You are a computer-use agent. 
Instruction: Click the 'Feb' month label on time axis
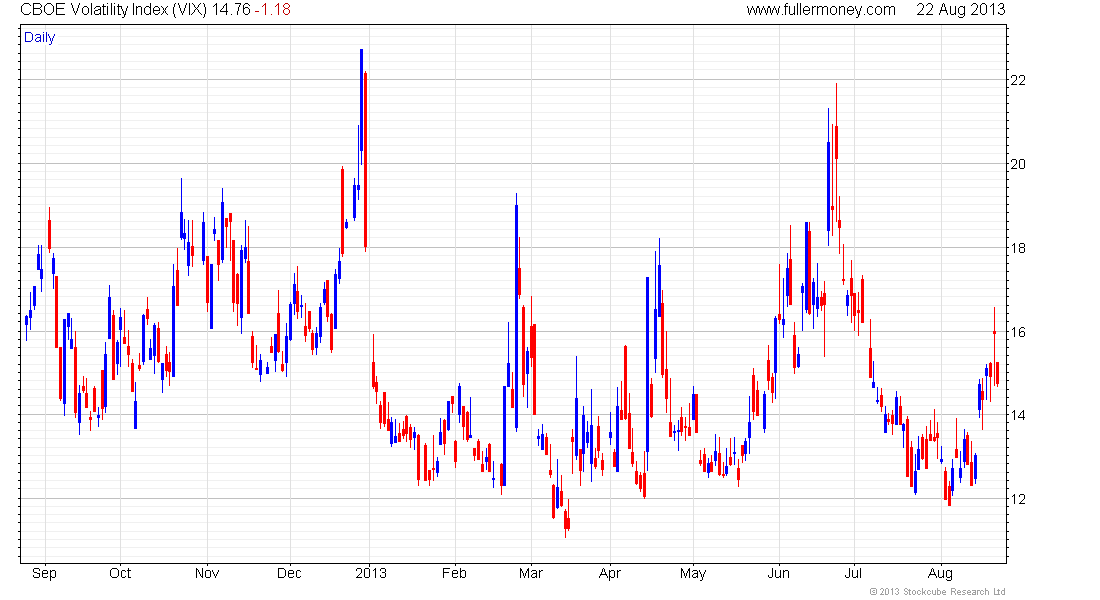pos(454,573)
